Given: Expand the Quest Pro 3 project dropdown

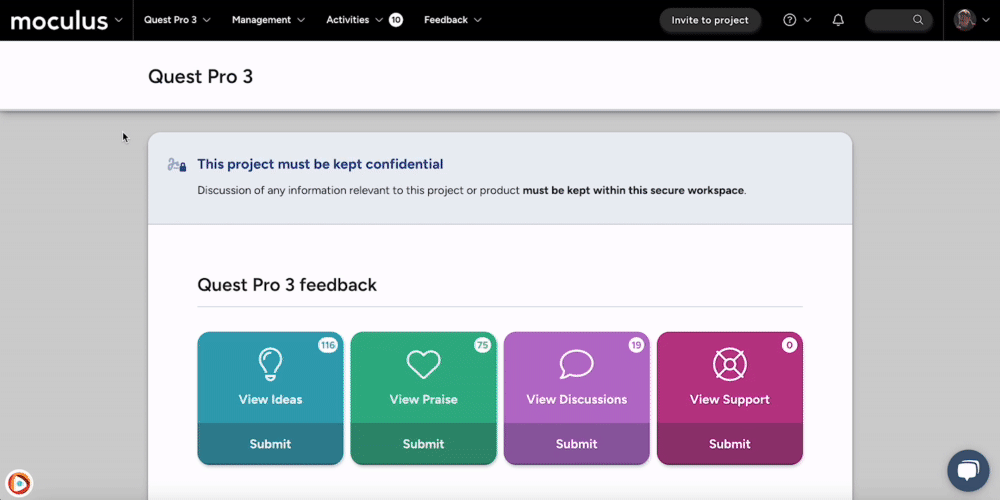Looking at the screenshot, I should pyautogui.click(x=177, y=20).
